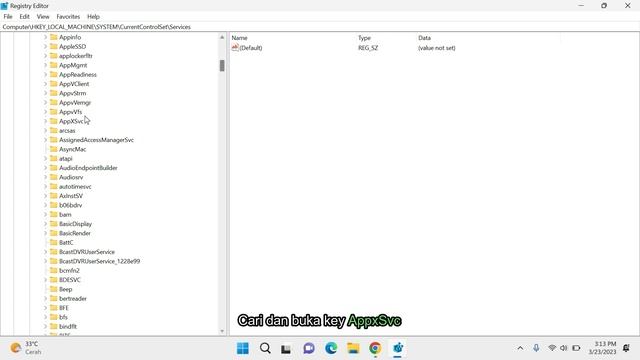Select the arcsas folder icon
The width and height of the screenshot is (640, 360).
point(53,131)
